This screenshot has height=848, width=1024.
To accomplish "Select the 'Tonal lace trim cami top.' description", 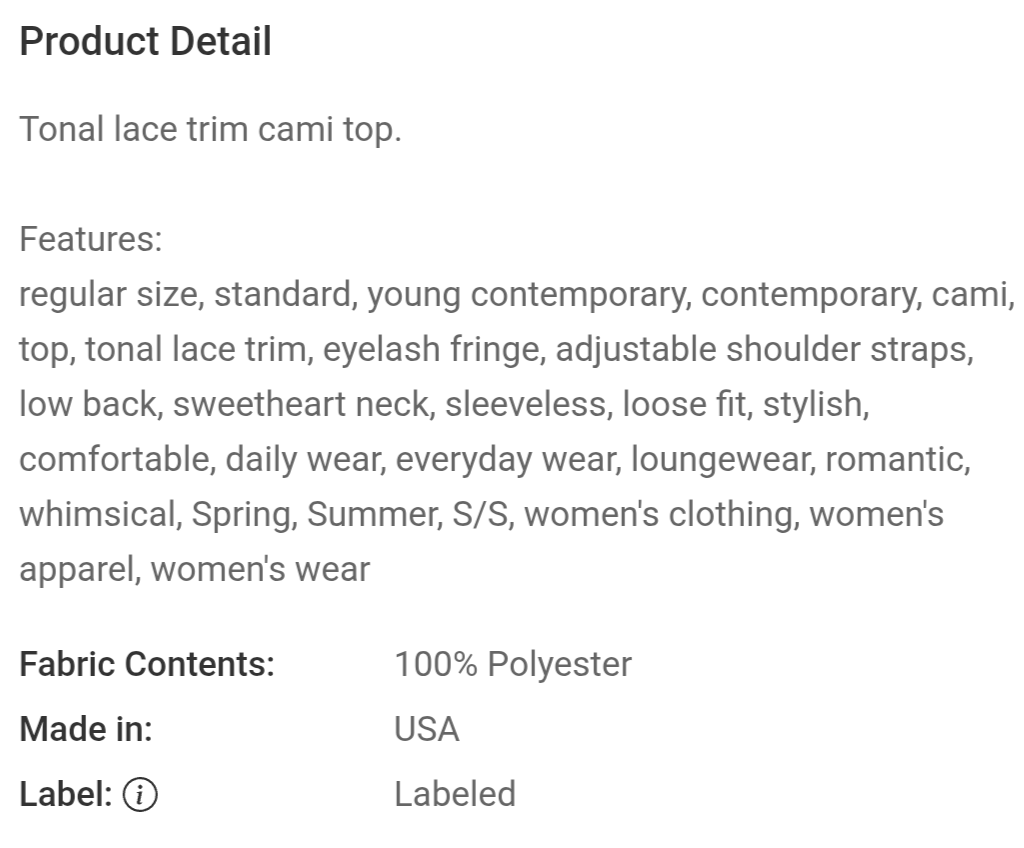I will [210, 129].
